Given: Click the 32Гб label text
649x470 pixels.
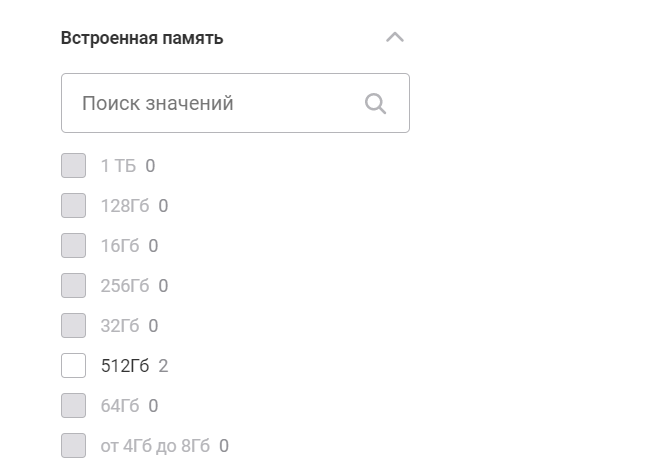Looking at the screenshot, I should (120, 326).
